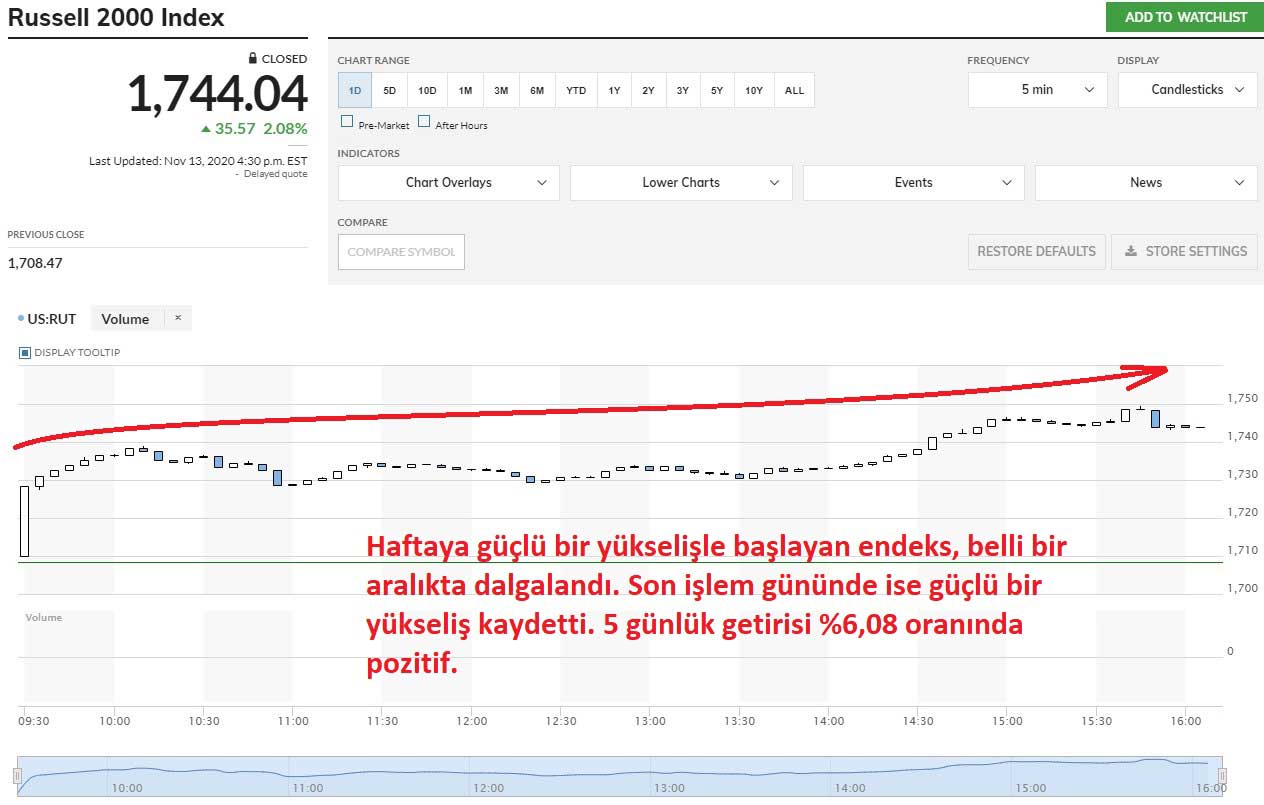Select the 1M chart range
Image resolution: width=1264 pixels, height=805 pixels.
pyautogui.click(x=465, y=90)
